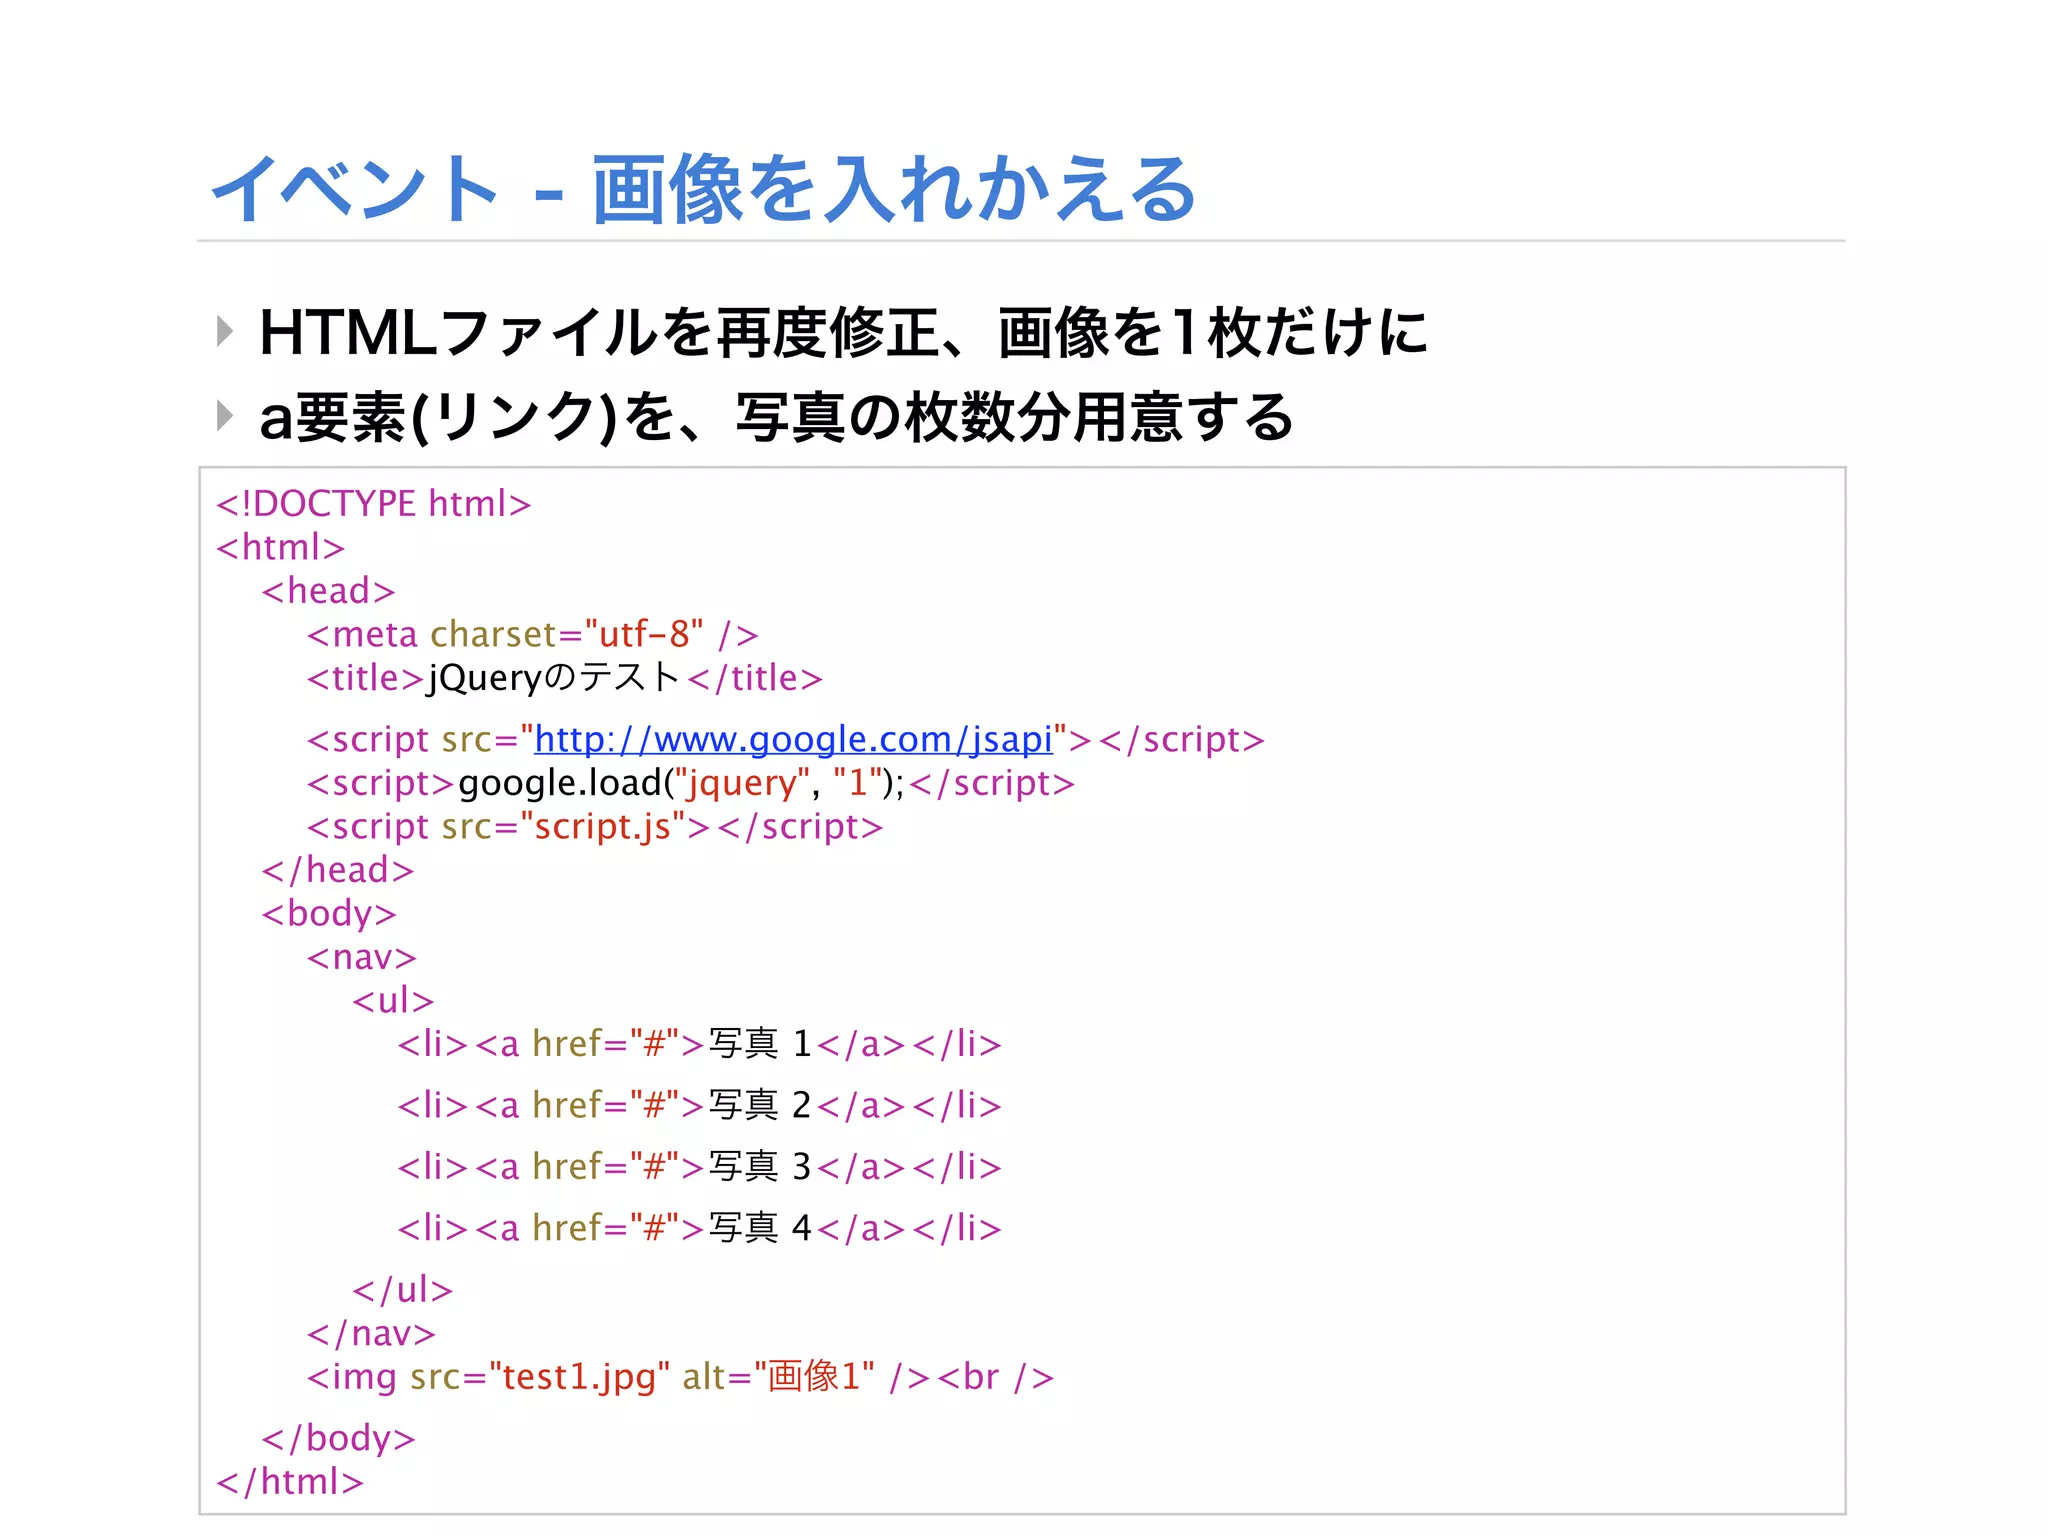Click the list item line 写真 4
Image resolution: width=2048 pixels, height=1536 pixels.
tap(699, 1229)
